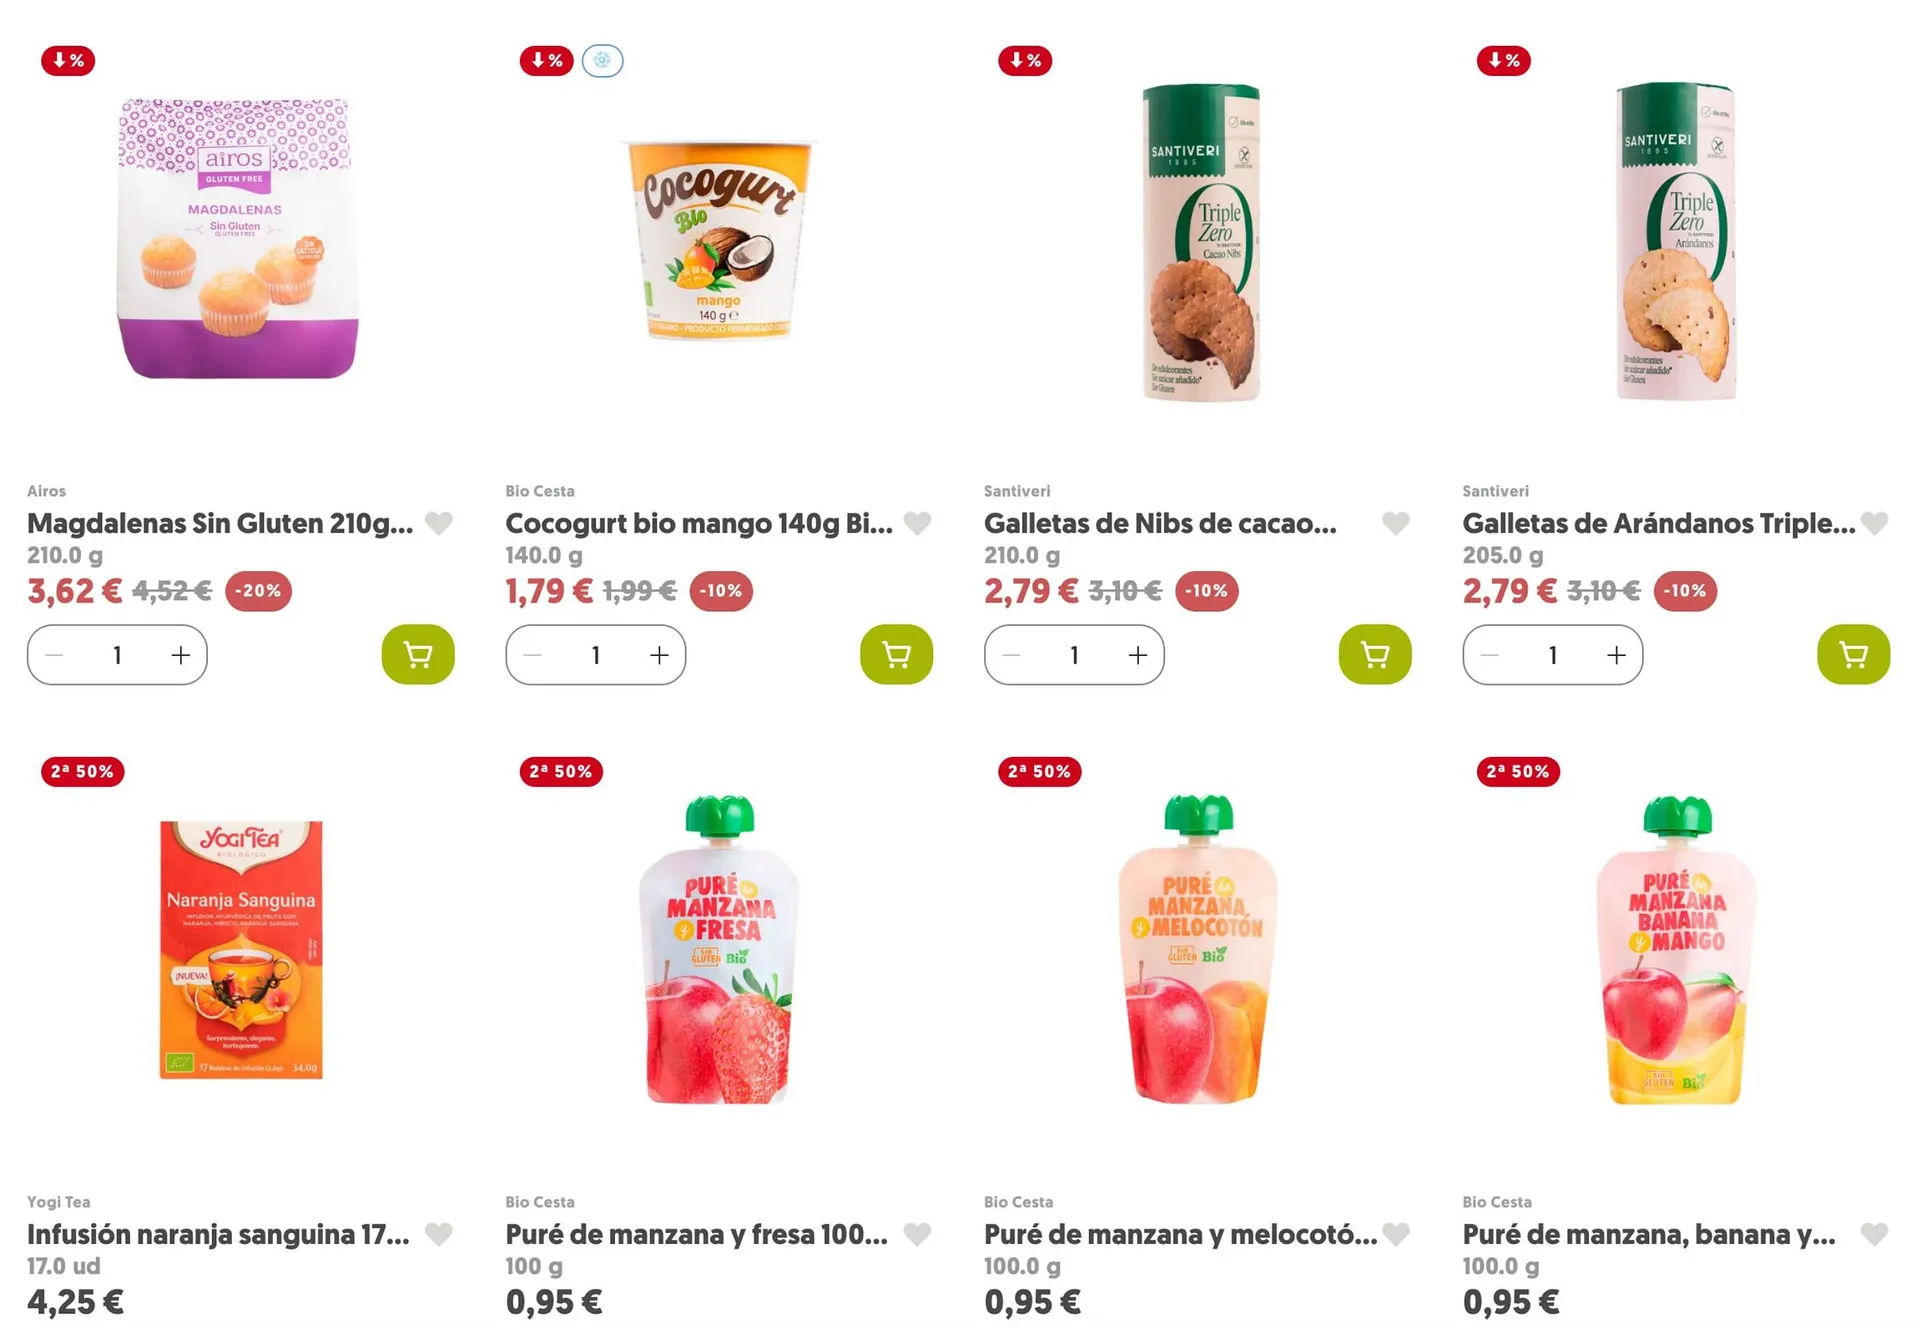Click quantity field for Cocogurt bio mango

(x=596, y=655)
